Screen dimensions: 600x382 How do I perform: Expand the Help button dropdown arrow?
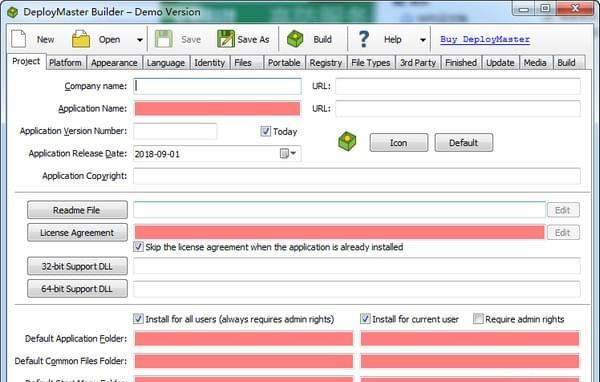click(x=423, y=39)
